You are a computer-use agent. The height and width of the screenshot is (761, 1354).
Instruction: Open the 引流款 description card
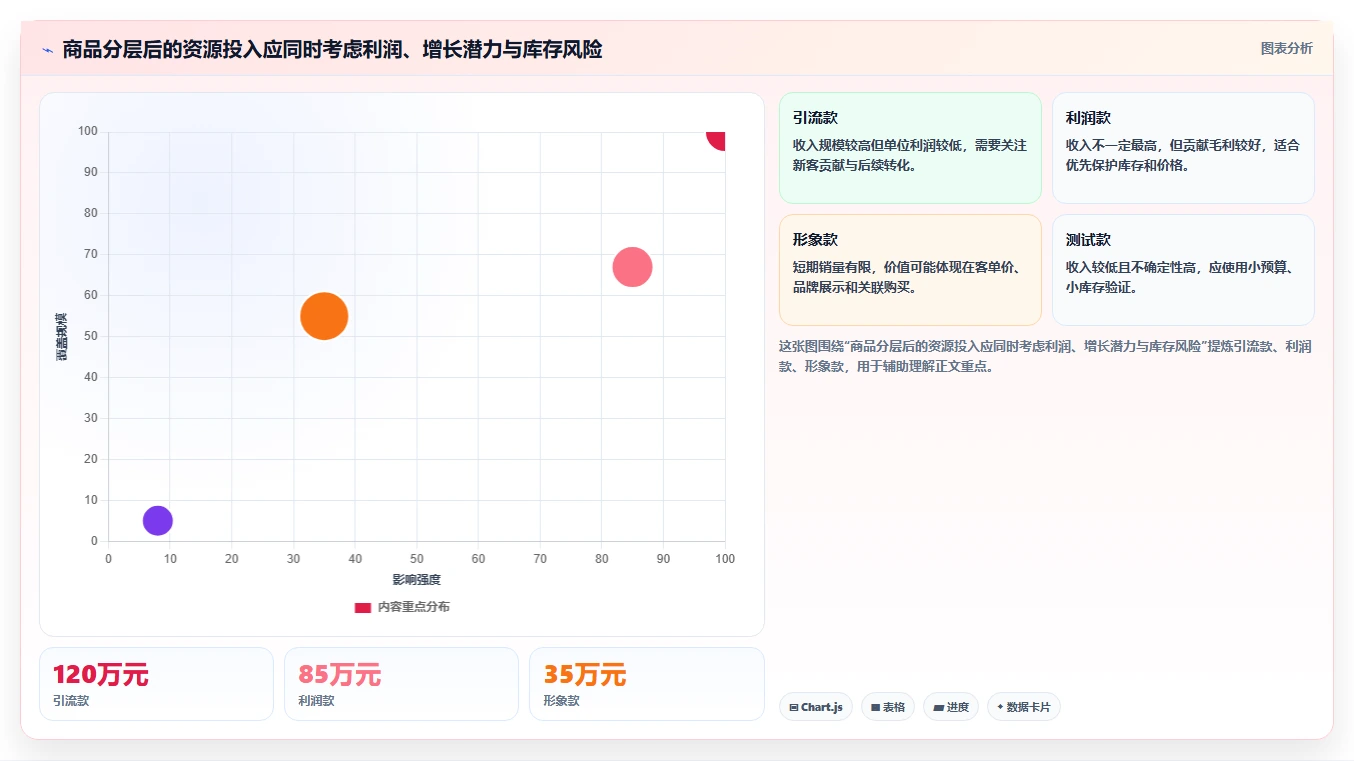910,148
